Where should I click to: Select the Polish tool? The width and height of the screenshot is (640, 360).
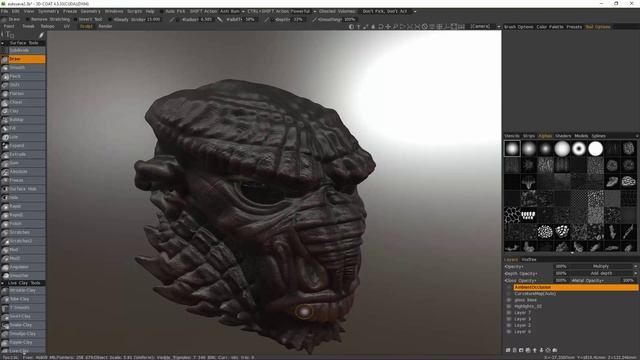tap(23, 224)
